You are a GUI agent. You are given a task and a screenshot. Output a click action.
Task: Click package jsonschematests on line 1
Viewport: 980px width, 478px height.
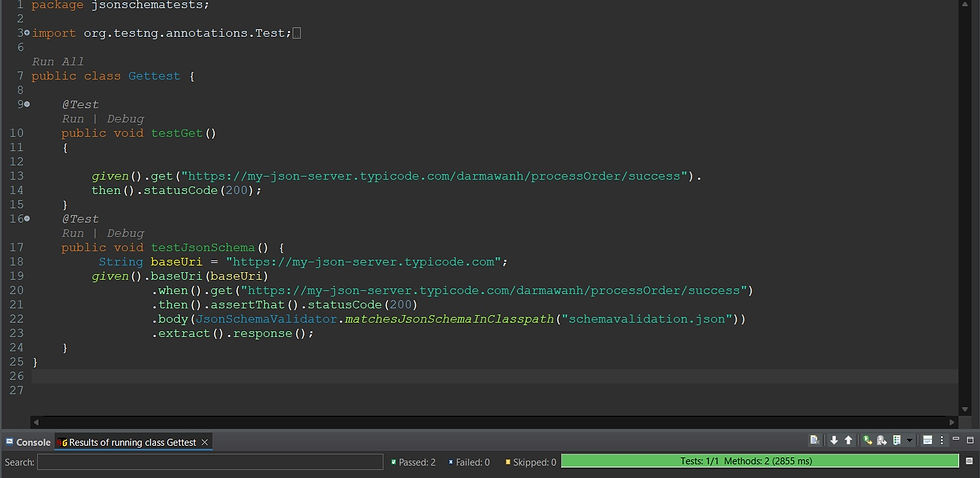(x=121, y=5)
